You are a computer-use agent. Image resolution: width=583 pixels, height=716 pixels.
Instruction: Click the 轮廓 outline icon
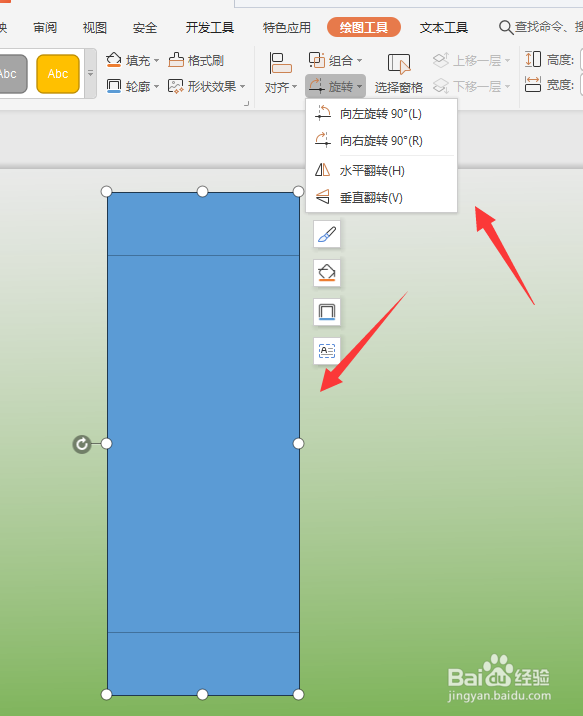114,86
